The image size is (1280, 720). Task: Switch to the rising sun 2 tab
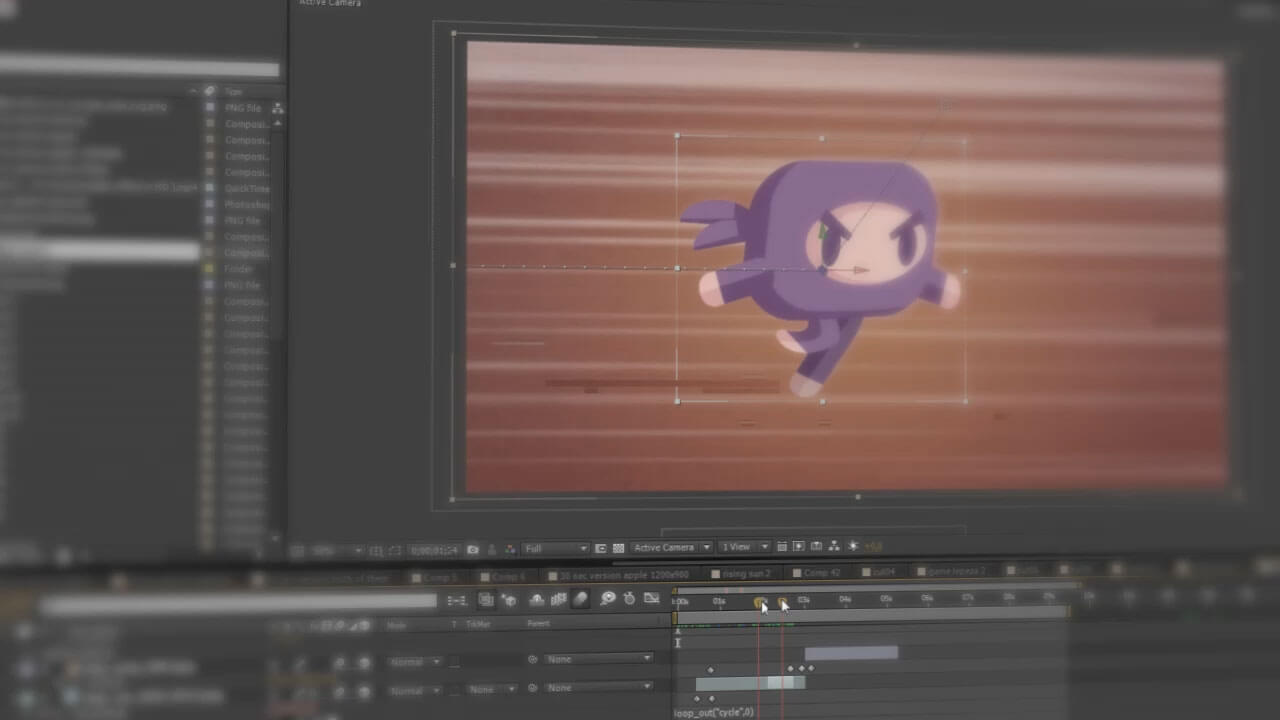[741, 574]
